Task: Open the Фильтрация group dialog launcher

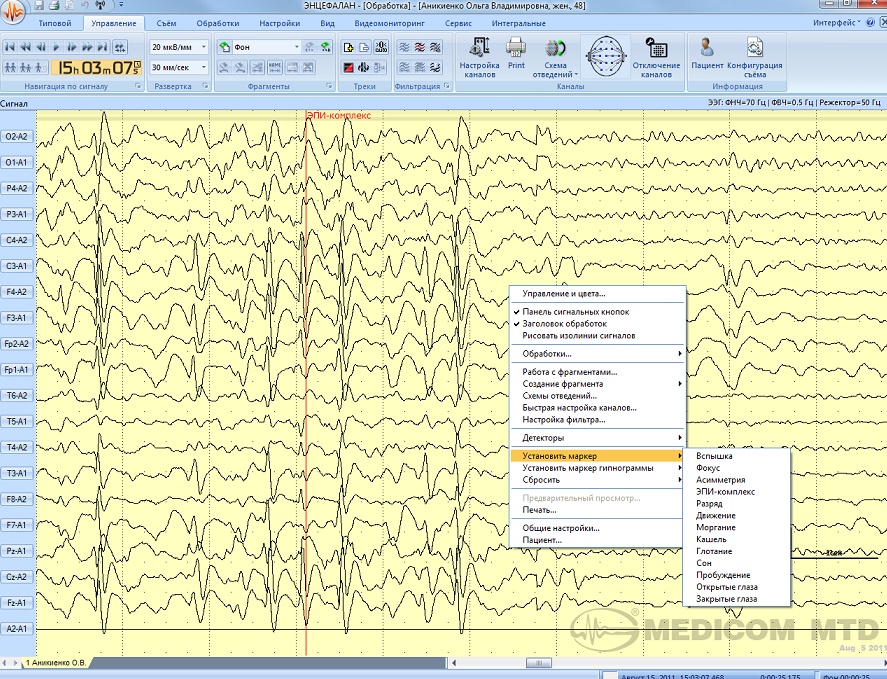Action: (x=447, y=86)
